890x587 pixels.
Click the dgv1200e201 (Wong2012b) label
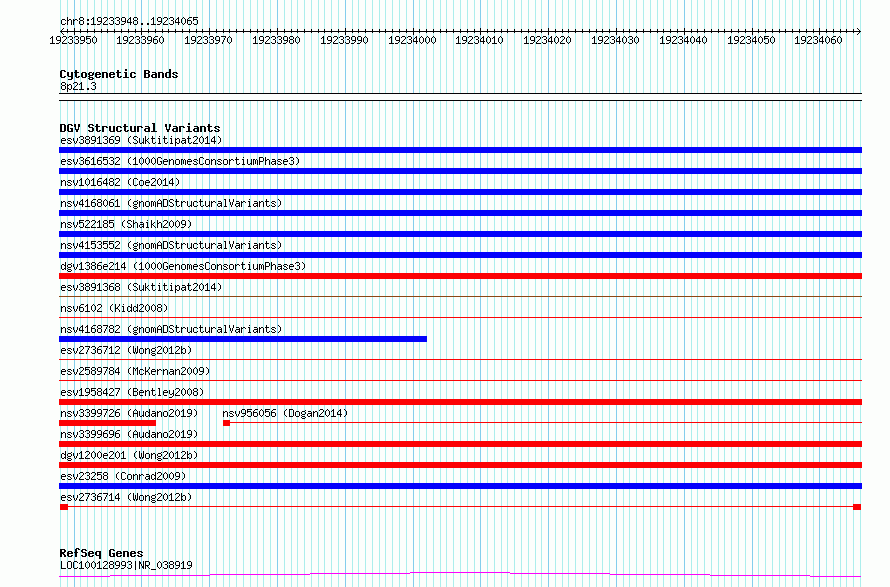(129, 455)
